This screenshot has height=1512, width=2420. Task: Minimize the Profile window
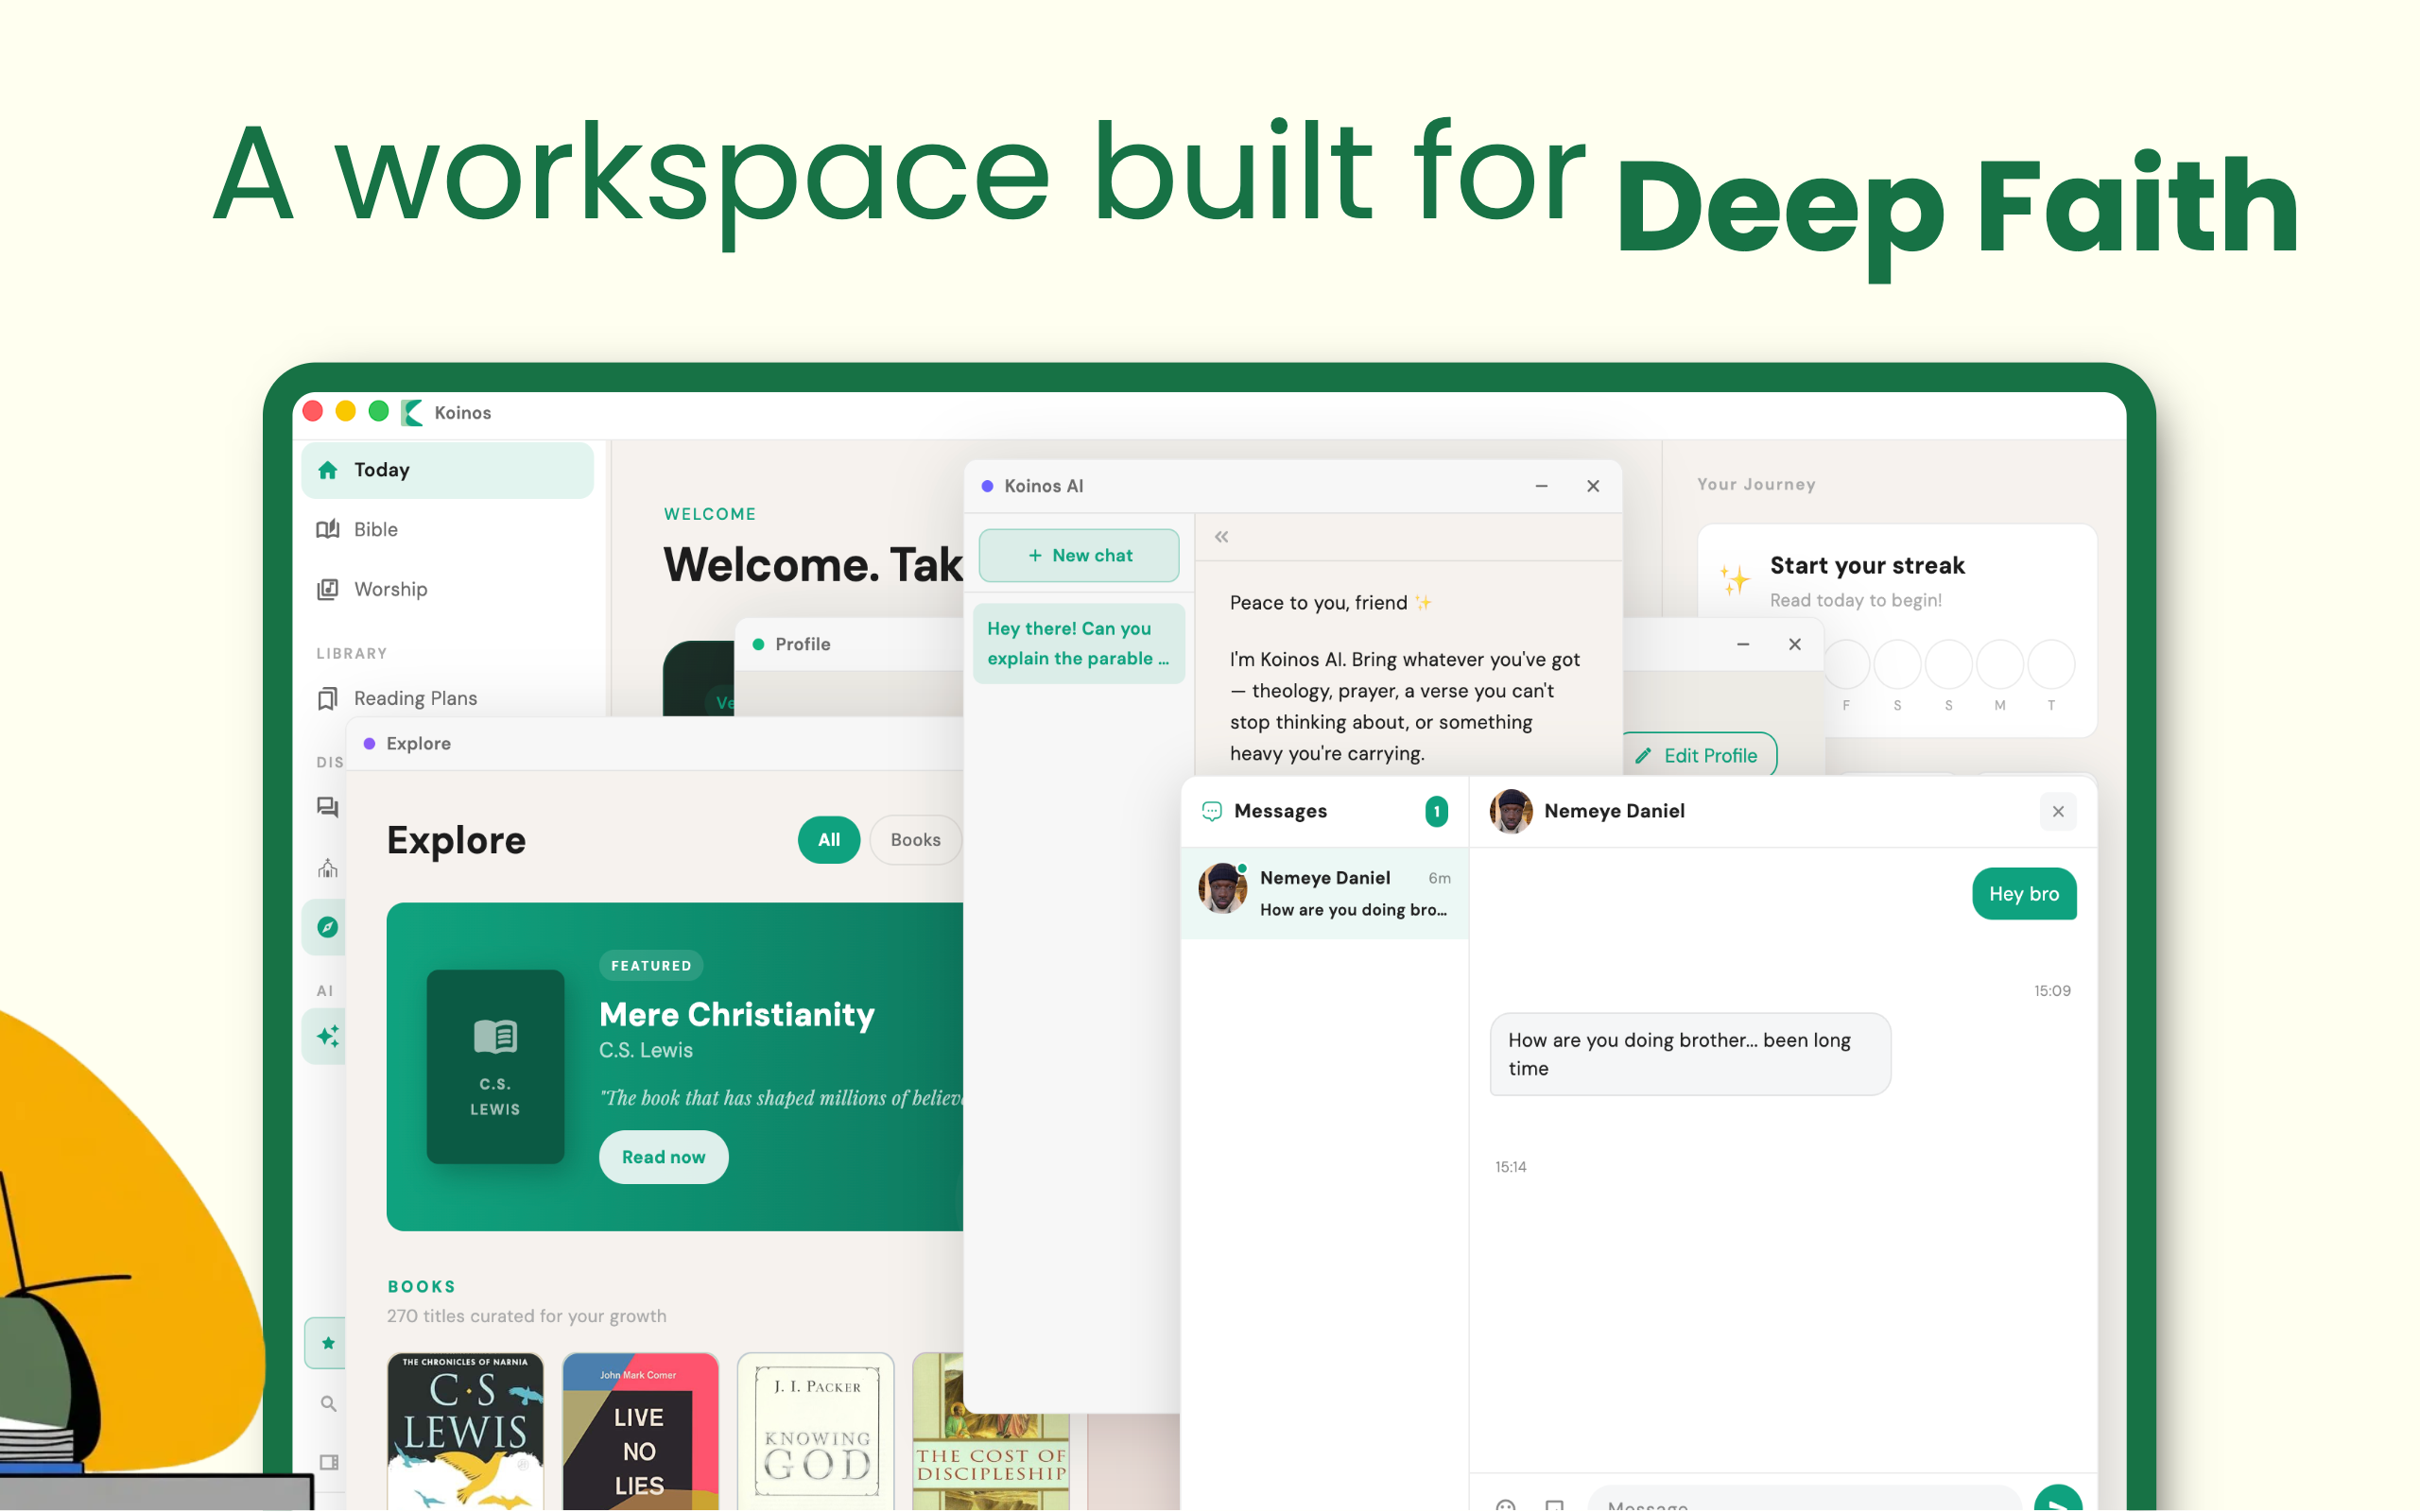click(x=1743, y=644)
